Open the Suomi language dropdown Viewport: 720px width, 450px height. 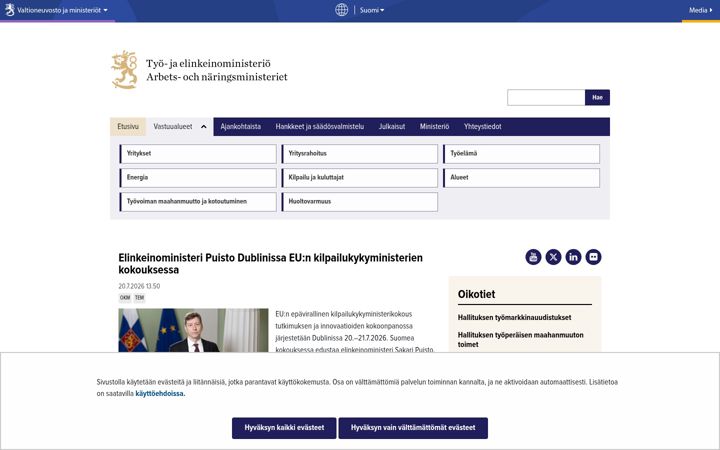pyautogui.click(x=372, y=10)
